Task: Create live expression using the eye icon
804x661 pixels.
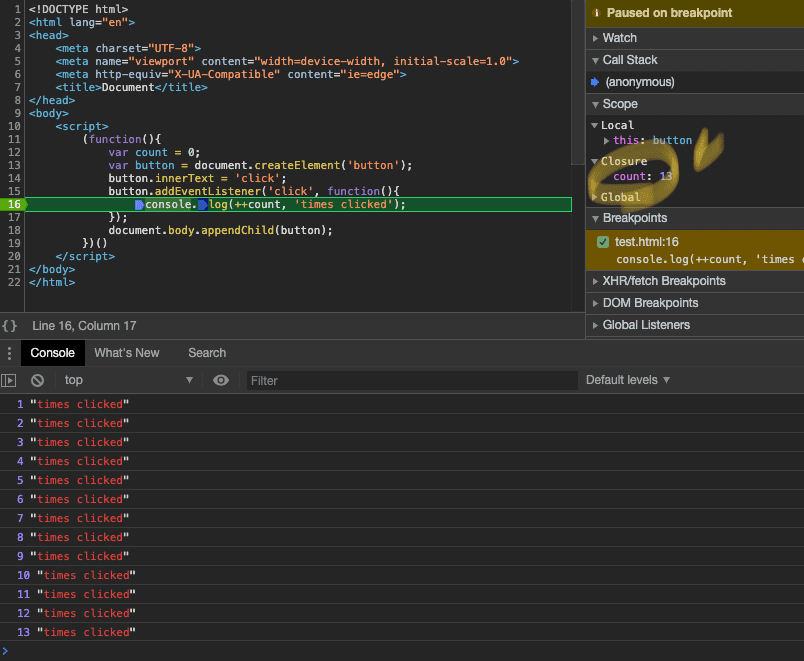Action: (221, 380)
